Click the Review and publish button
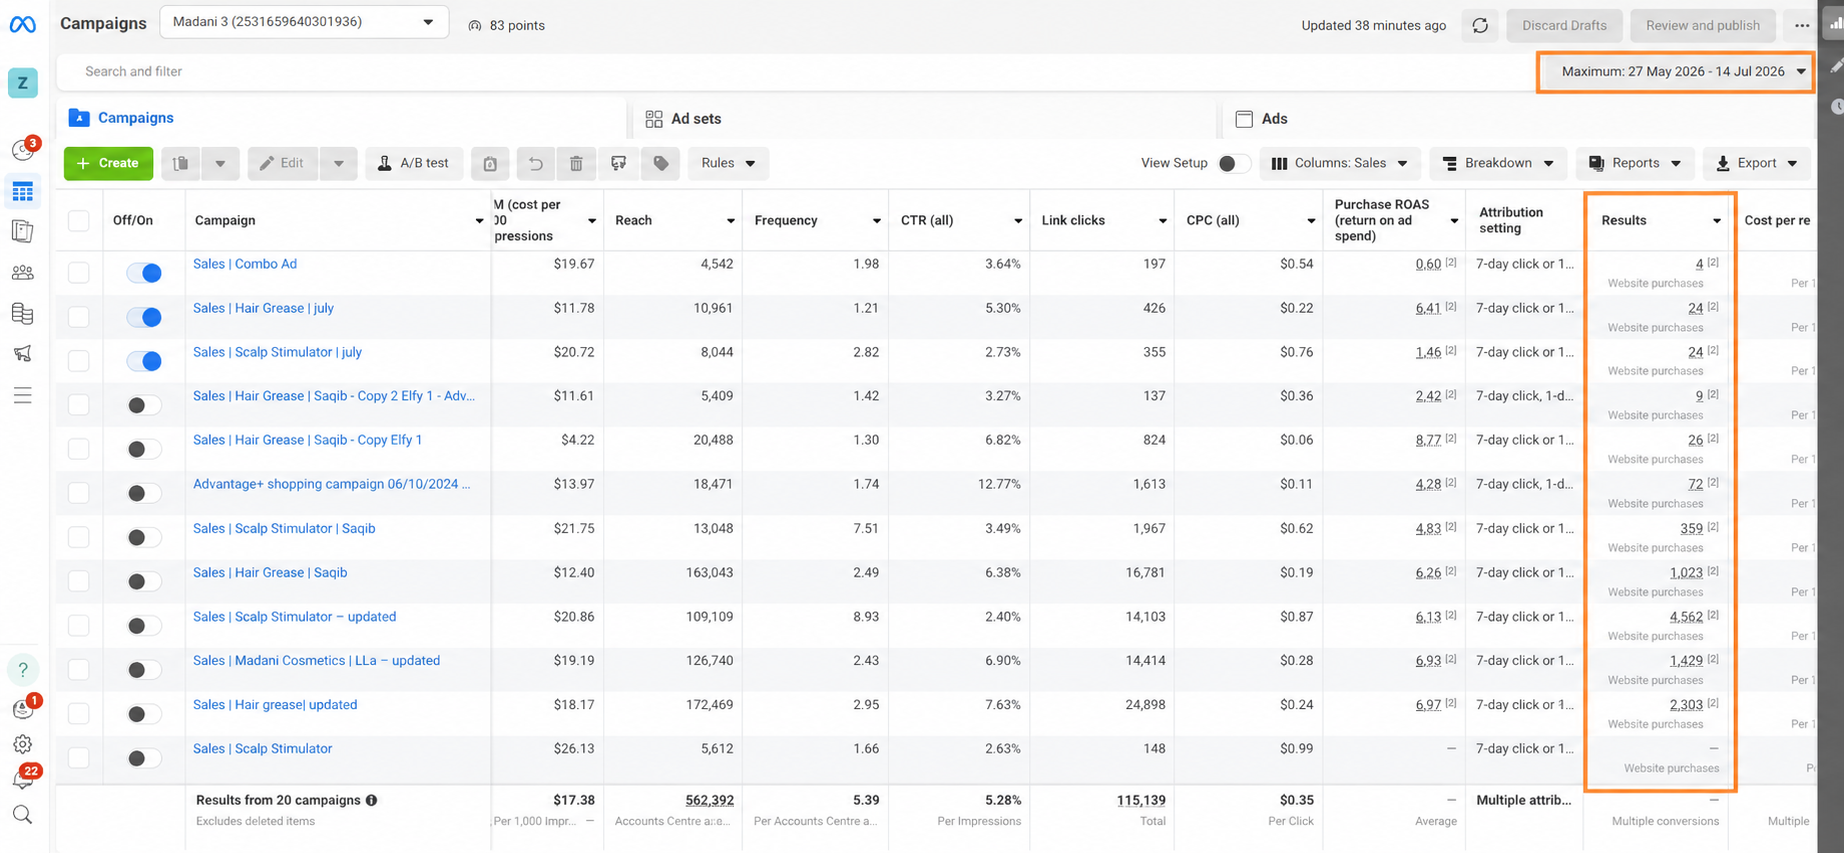Screen dimensions: 1844x853 pos(1703,25)
